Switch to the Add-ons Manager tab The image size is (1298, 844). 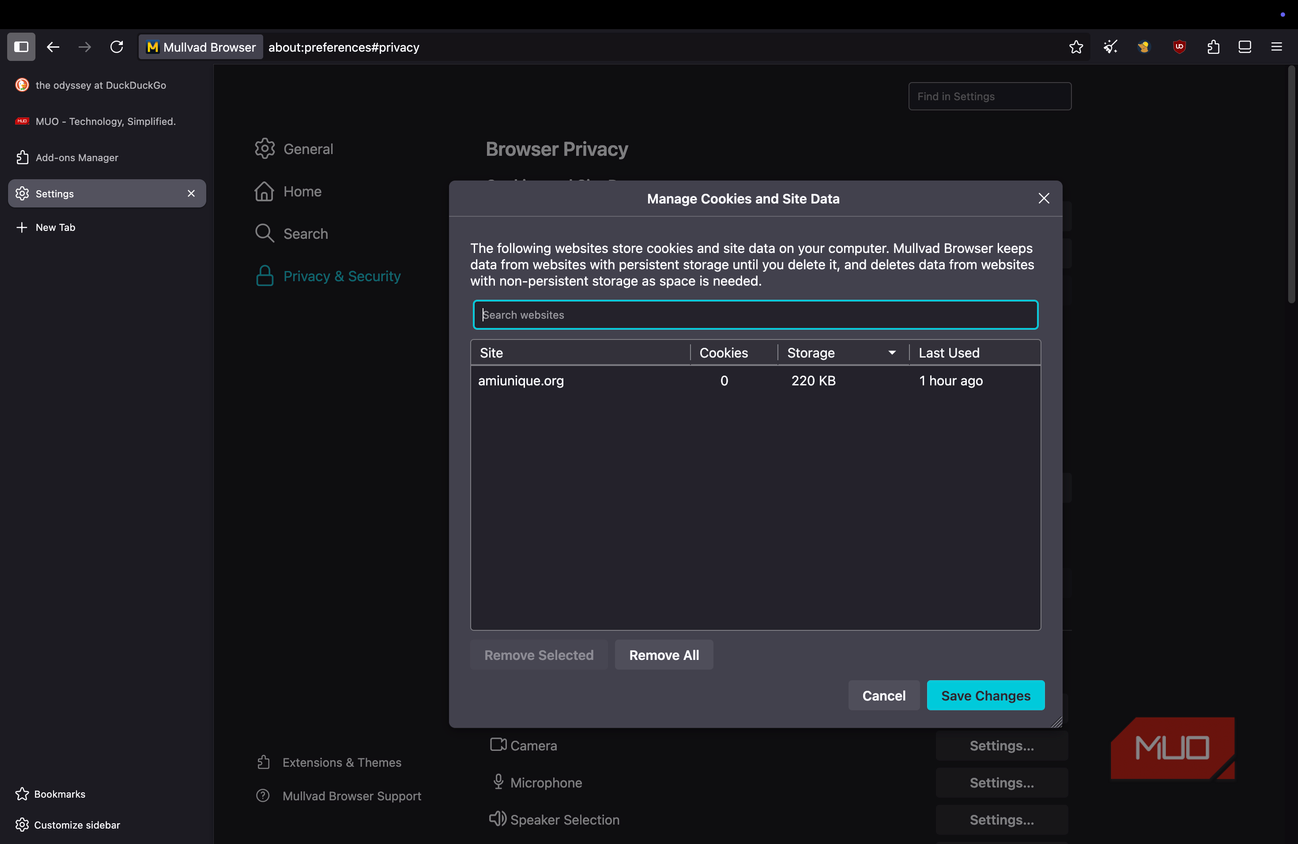pos(107,157)
